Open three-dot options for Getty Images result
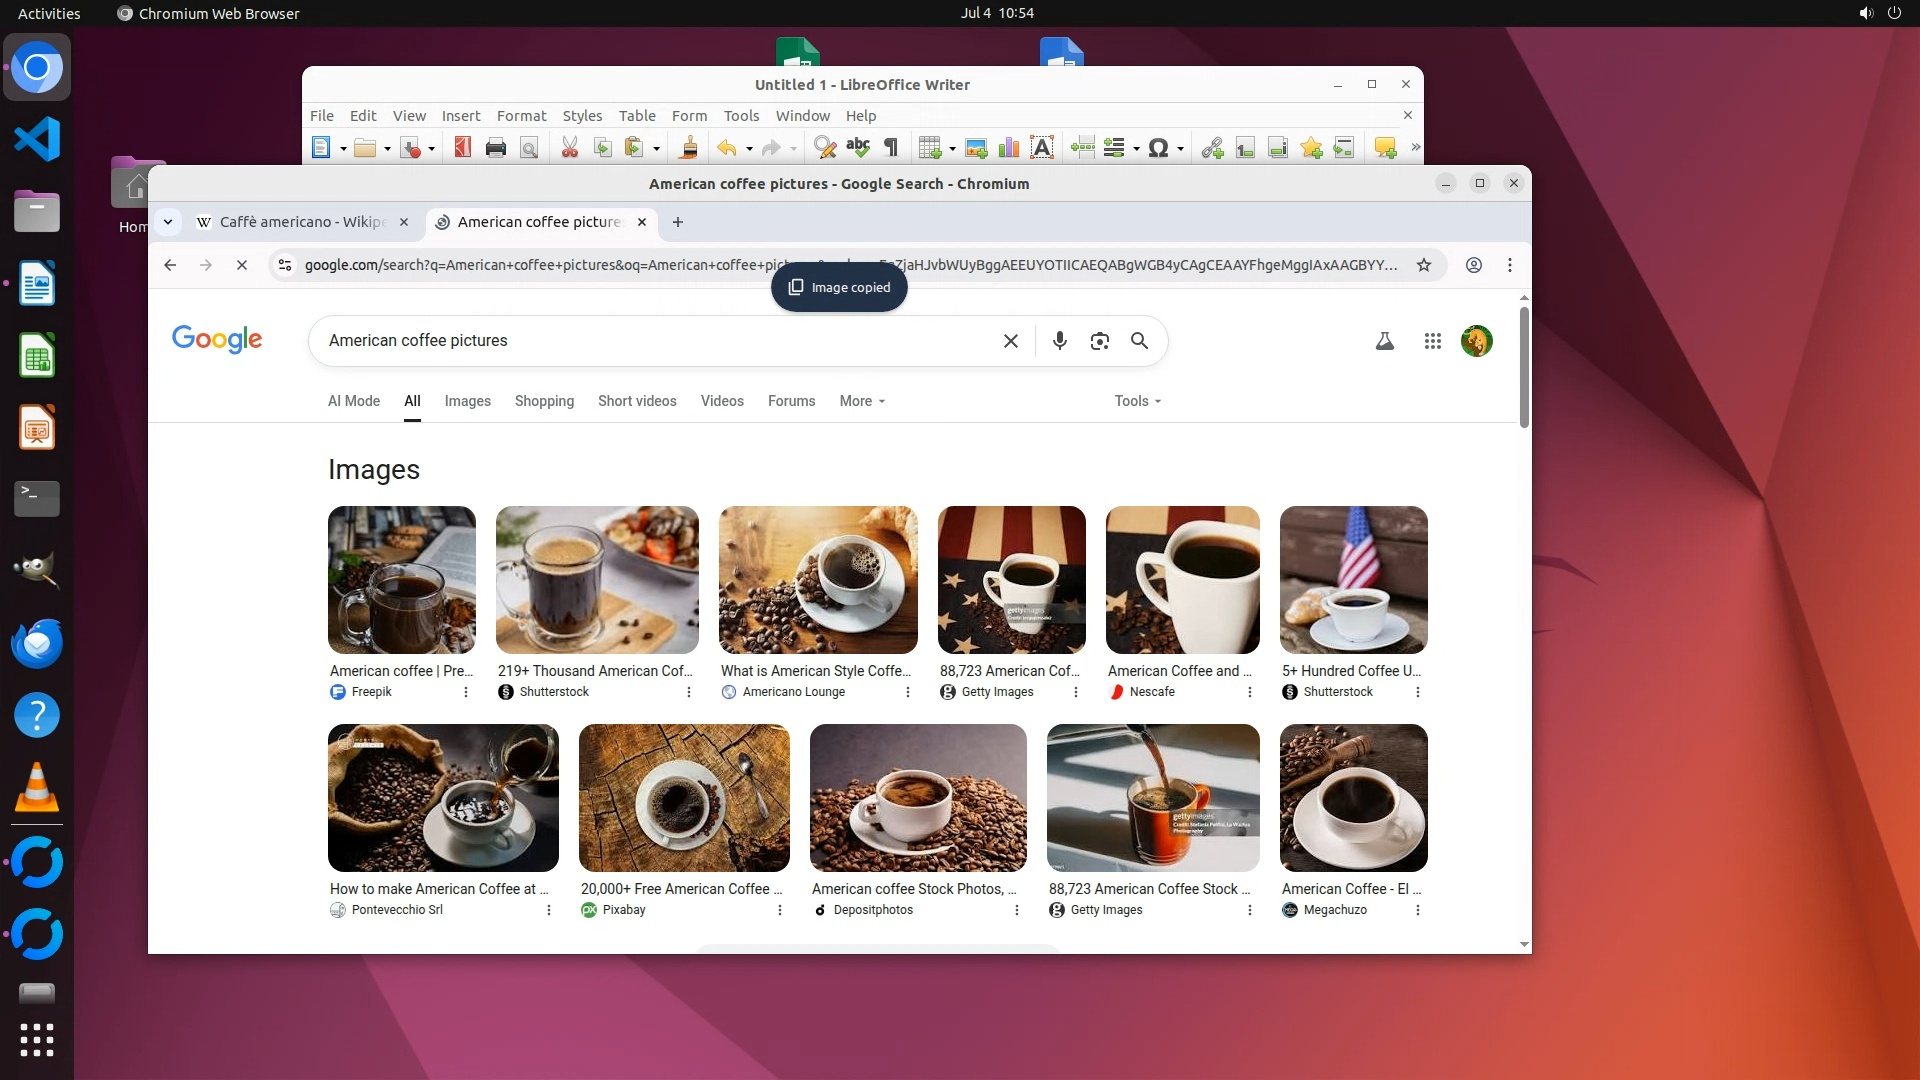Viewport: 1920px width, 1080px height. pos(1076,692)
